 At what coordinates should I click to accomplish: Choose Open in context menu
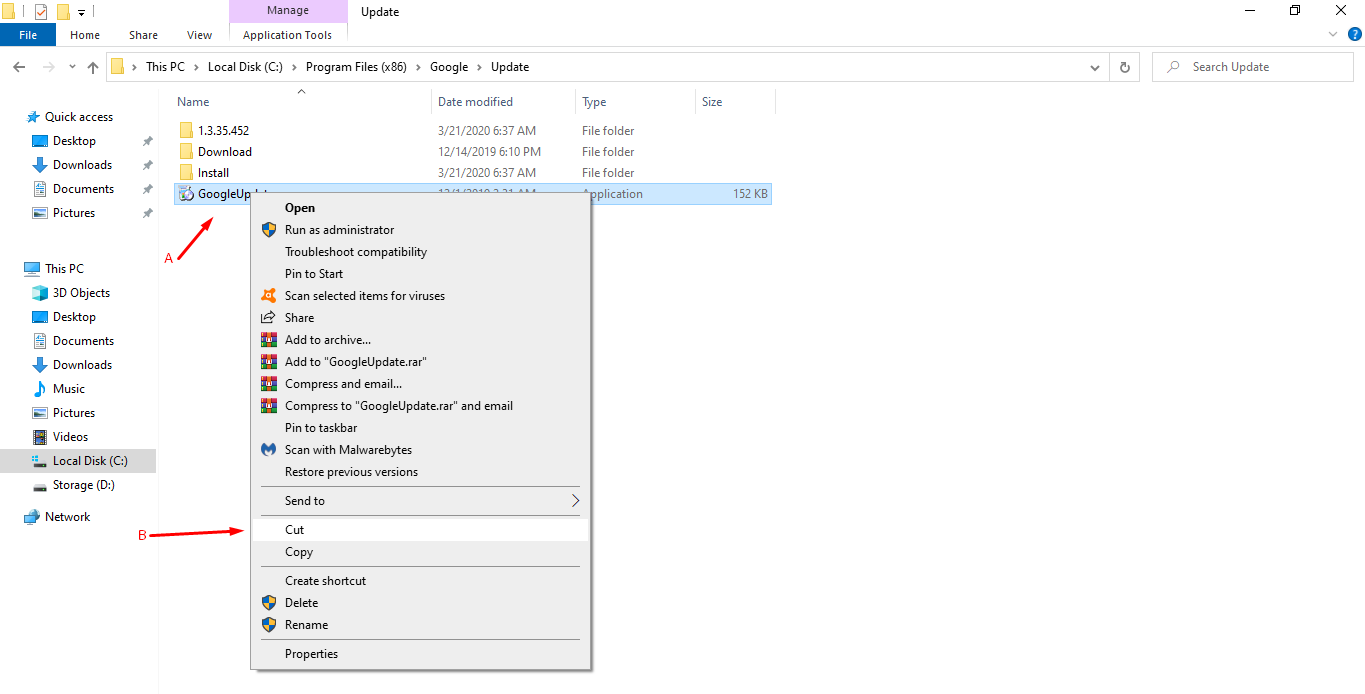click(x=420, y=208)
